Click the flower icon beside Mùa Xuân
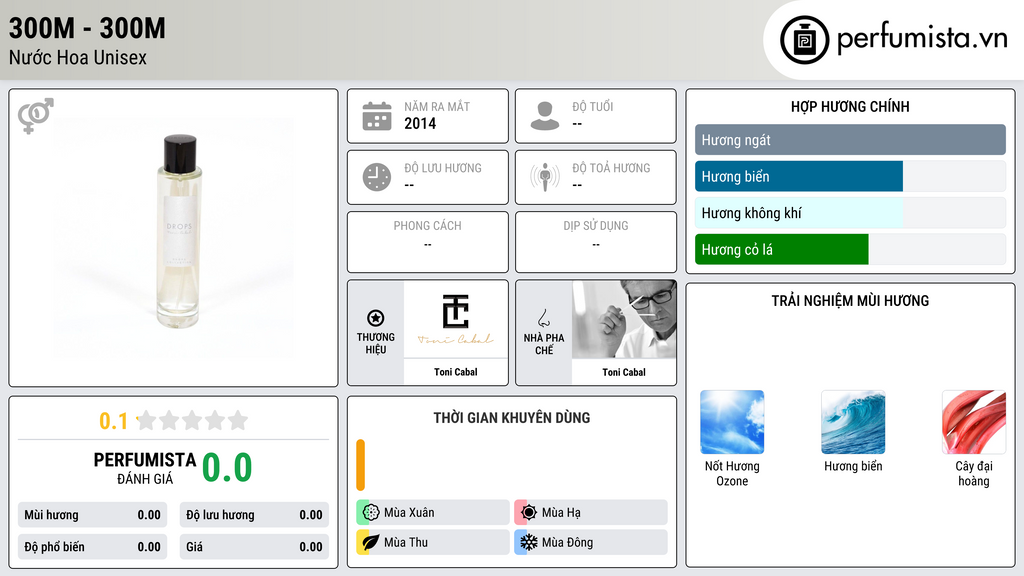This screenshot has height=576, width=1024. point(371,513)
